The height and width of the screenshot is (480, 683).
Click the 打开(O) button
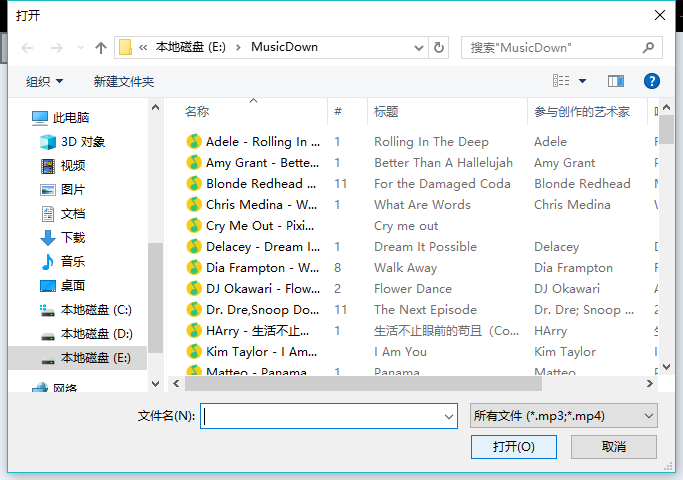(514, 446)
